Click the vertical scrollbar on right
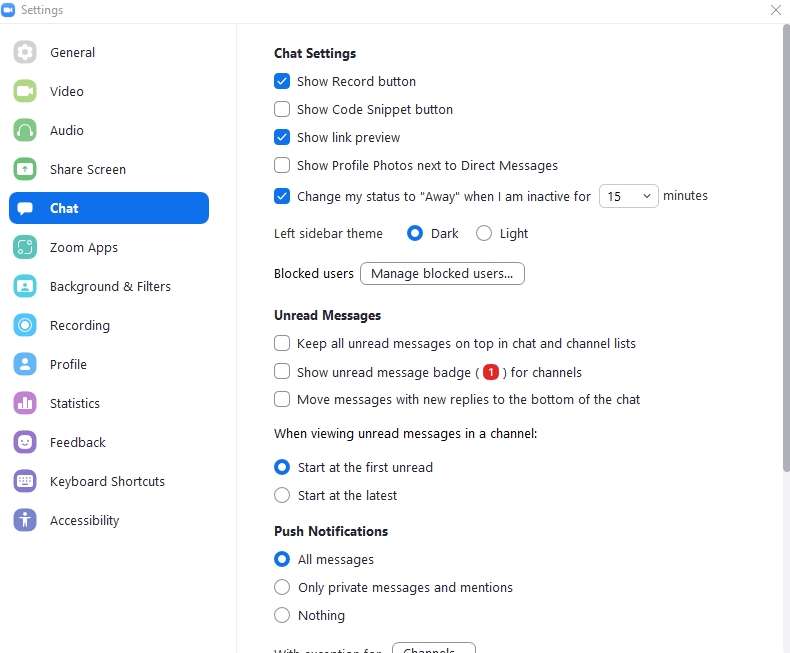This screenshot has height=653, width=790. [x=784, y=250]
